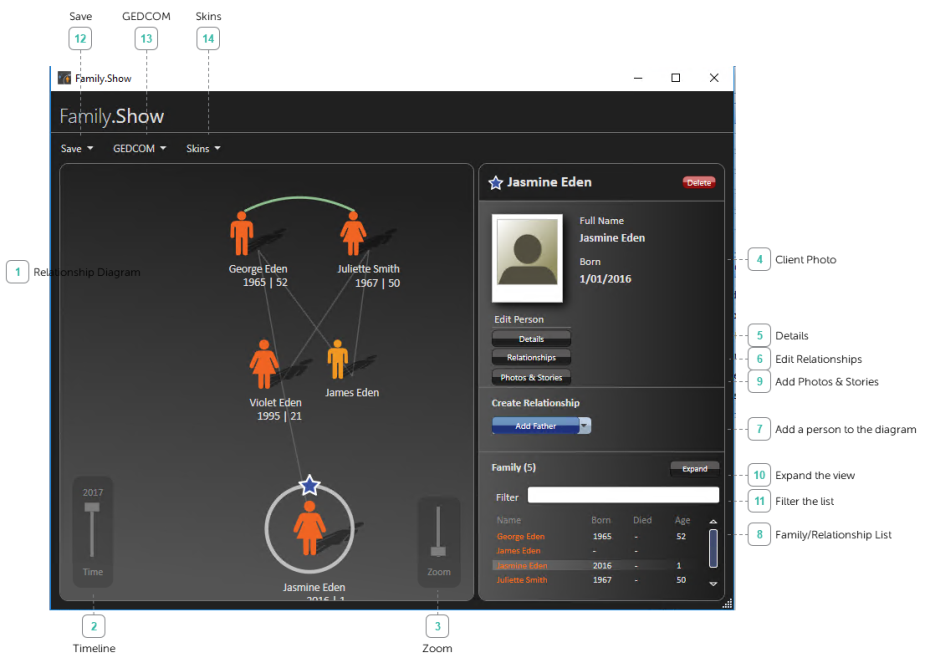The width and height of the screenshot is (930, 668).
Task: Click the Time slider handle
Action: [x=92, y=507]
